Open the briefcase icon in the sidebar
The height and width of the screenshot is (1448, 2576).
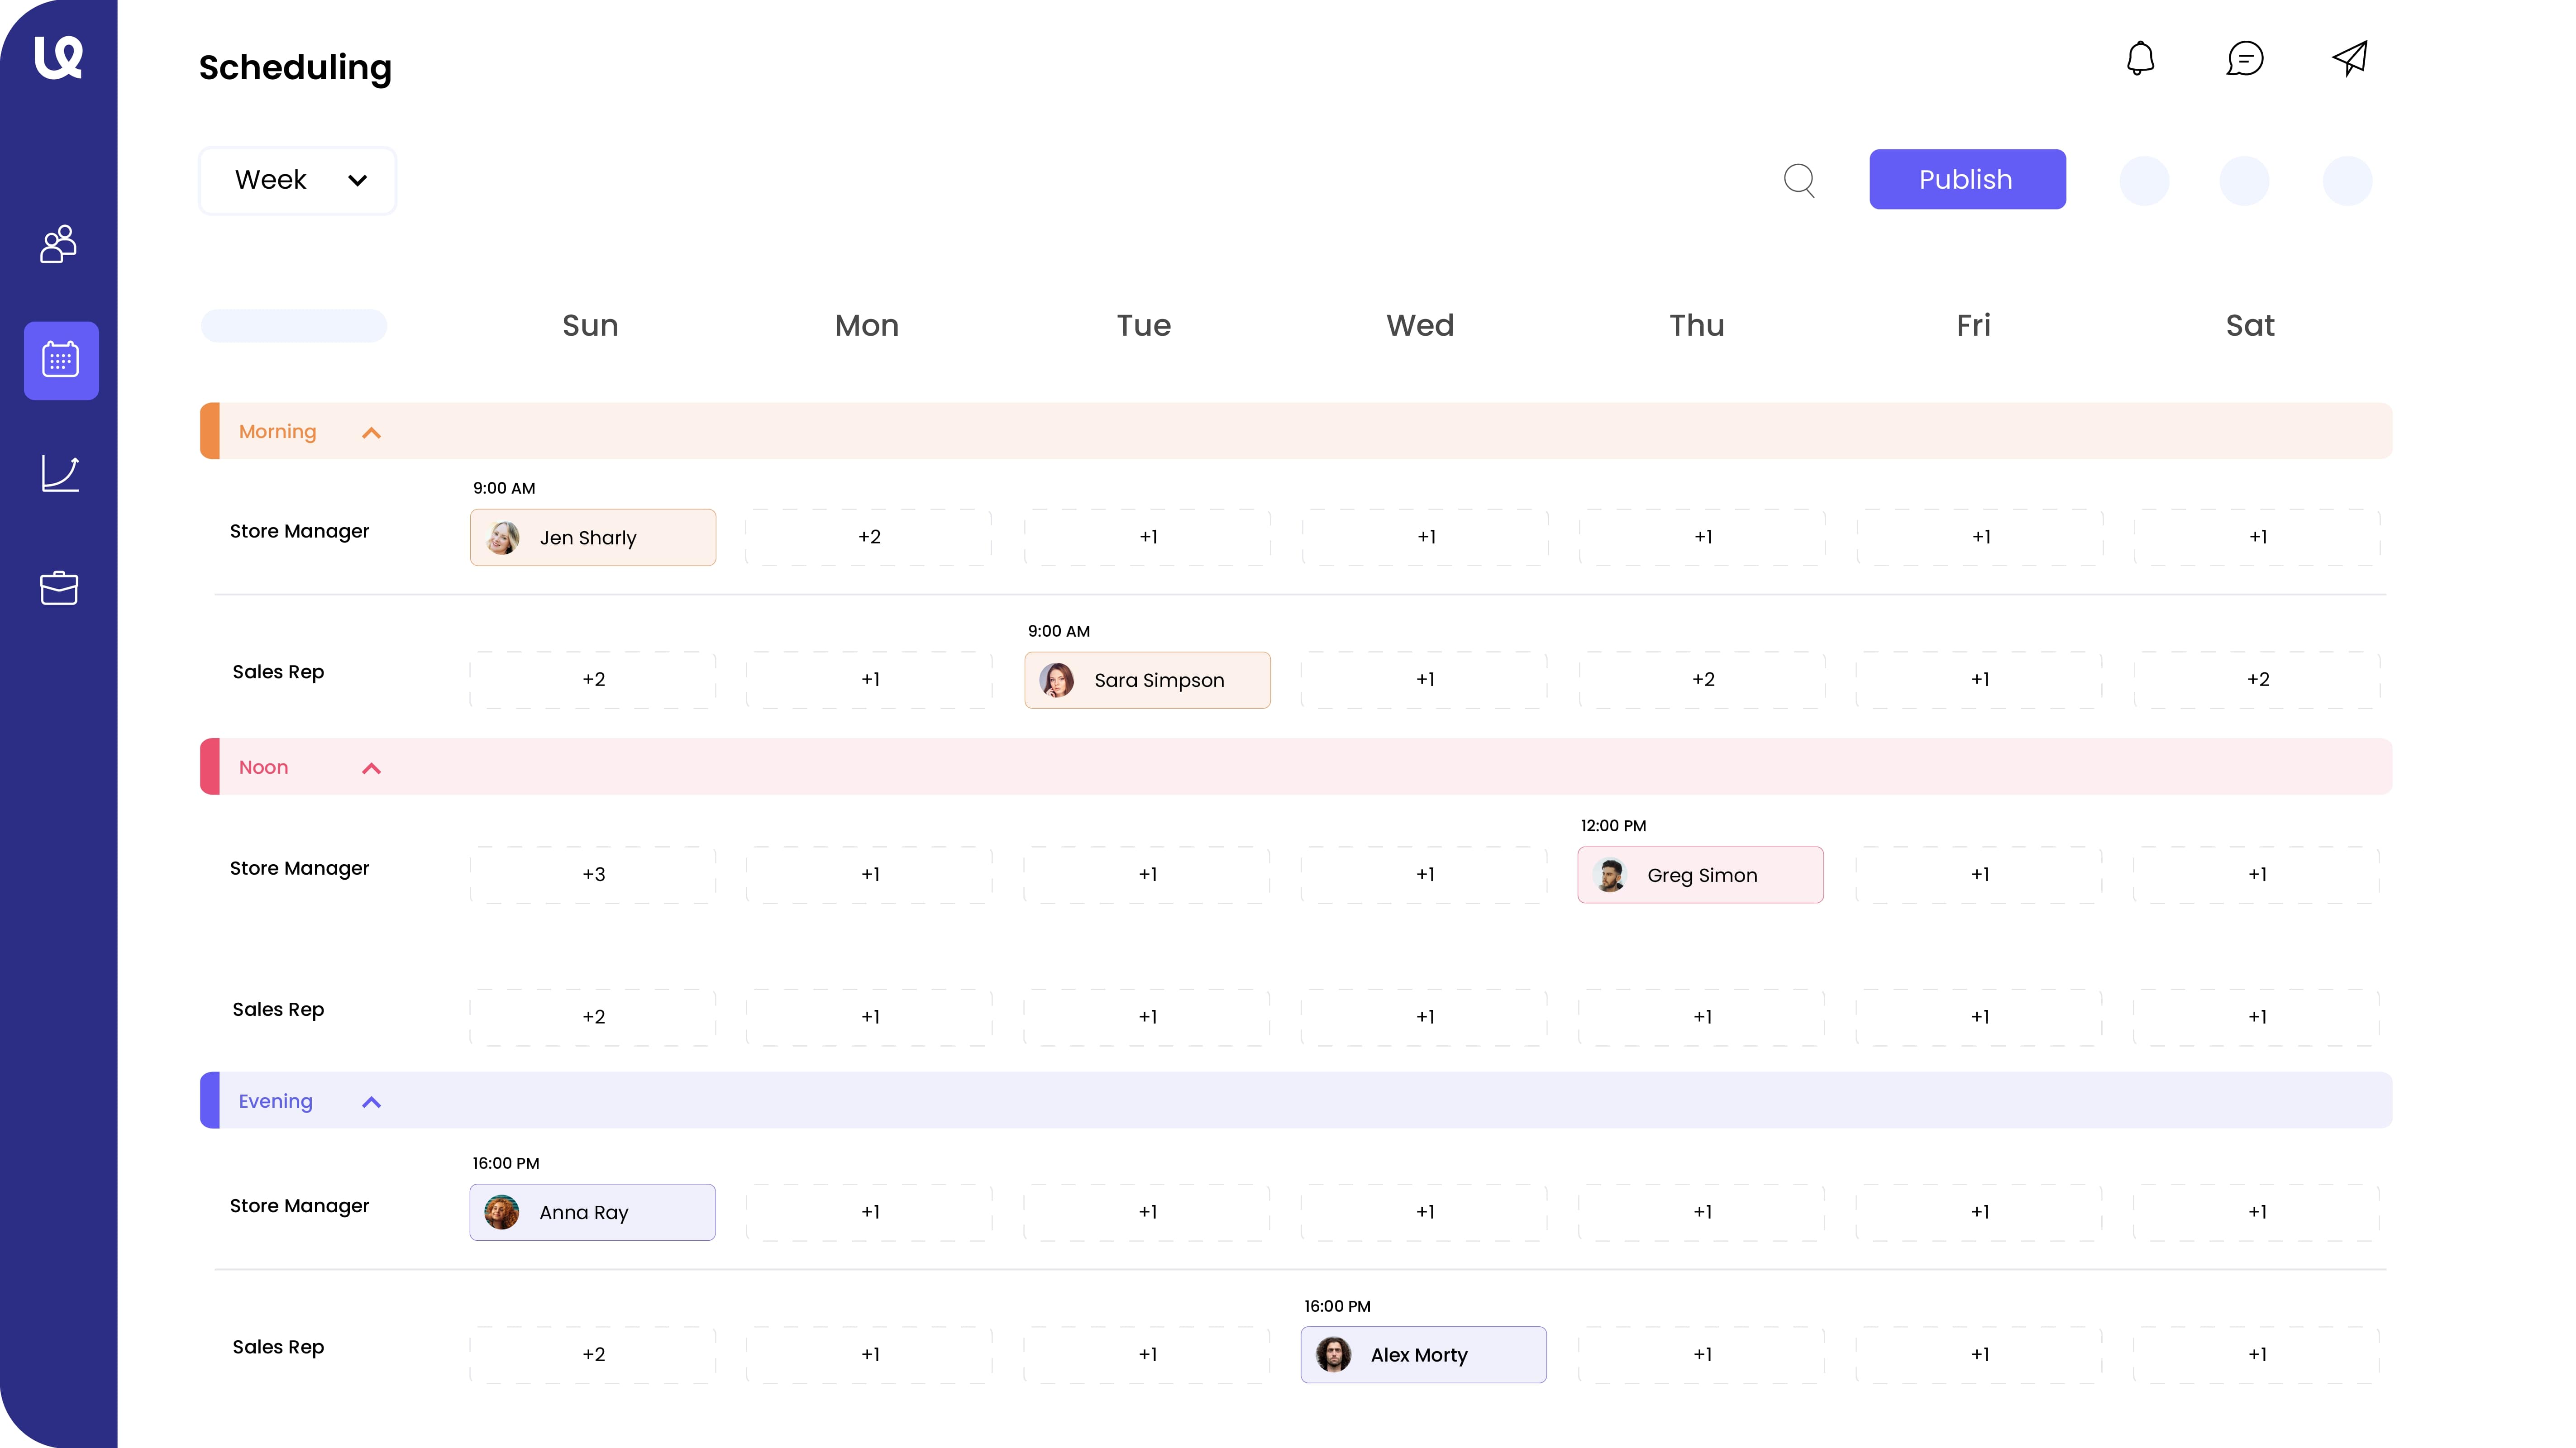point(58,588)
